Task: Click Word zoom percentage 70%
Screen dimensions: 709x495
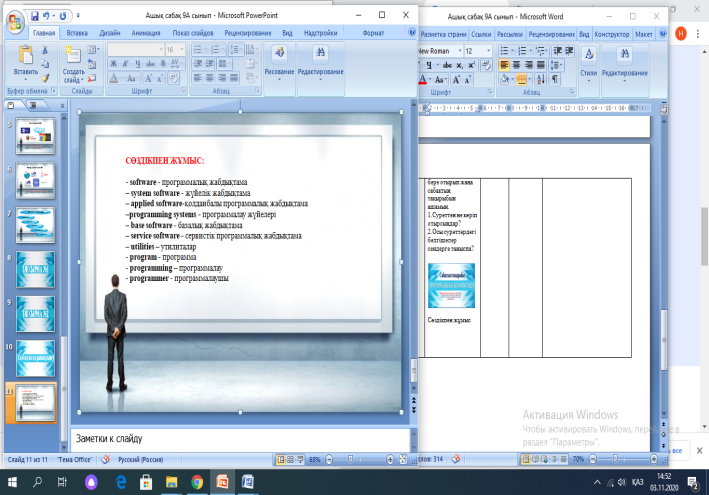Action: coord(578,459)
